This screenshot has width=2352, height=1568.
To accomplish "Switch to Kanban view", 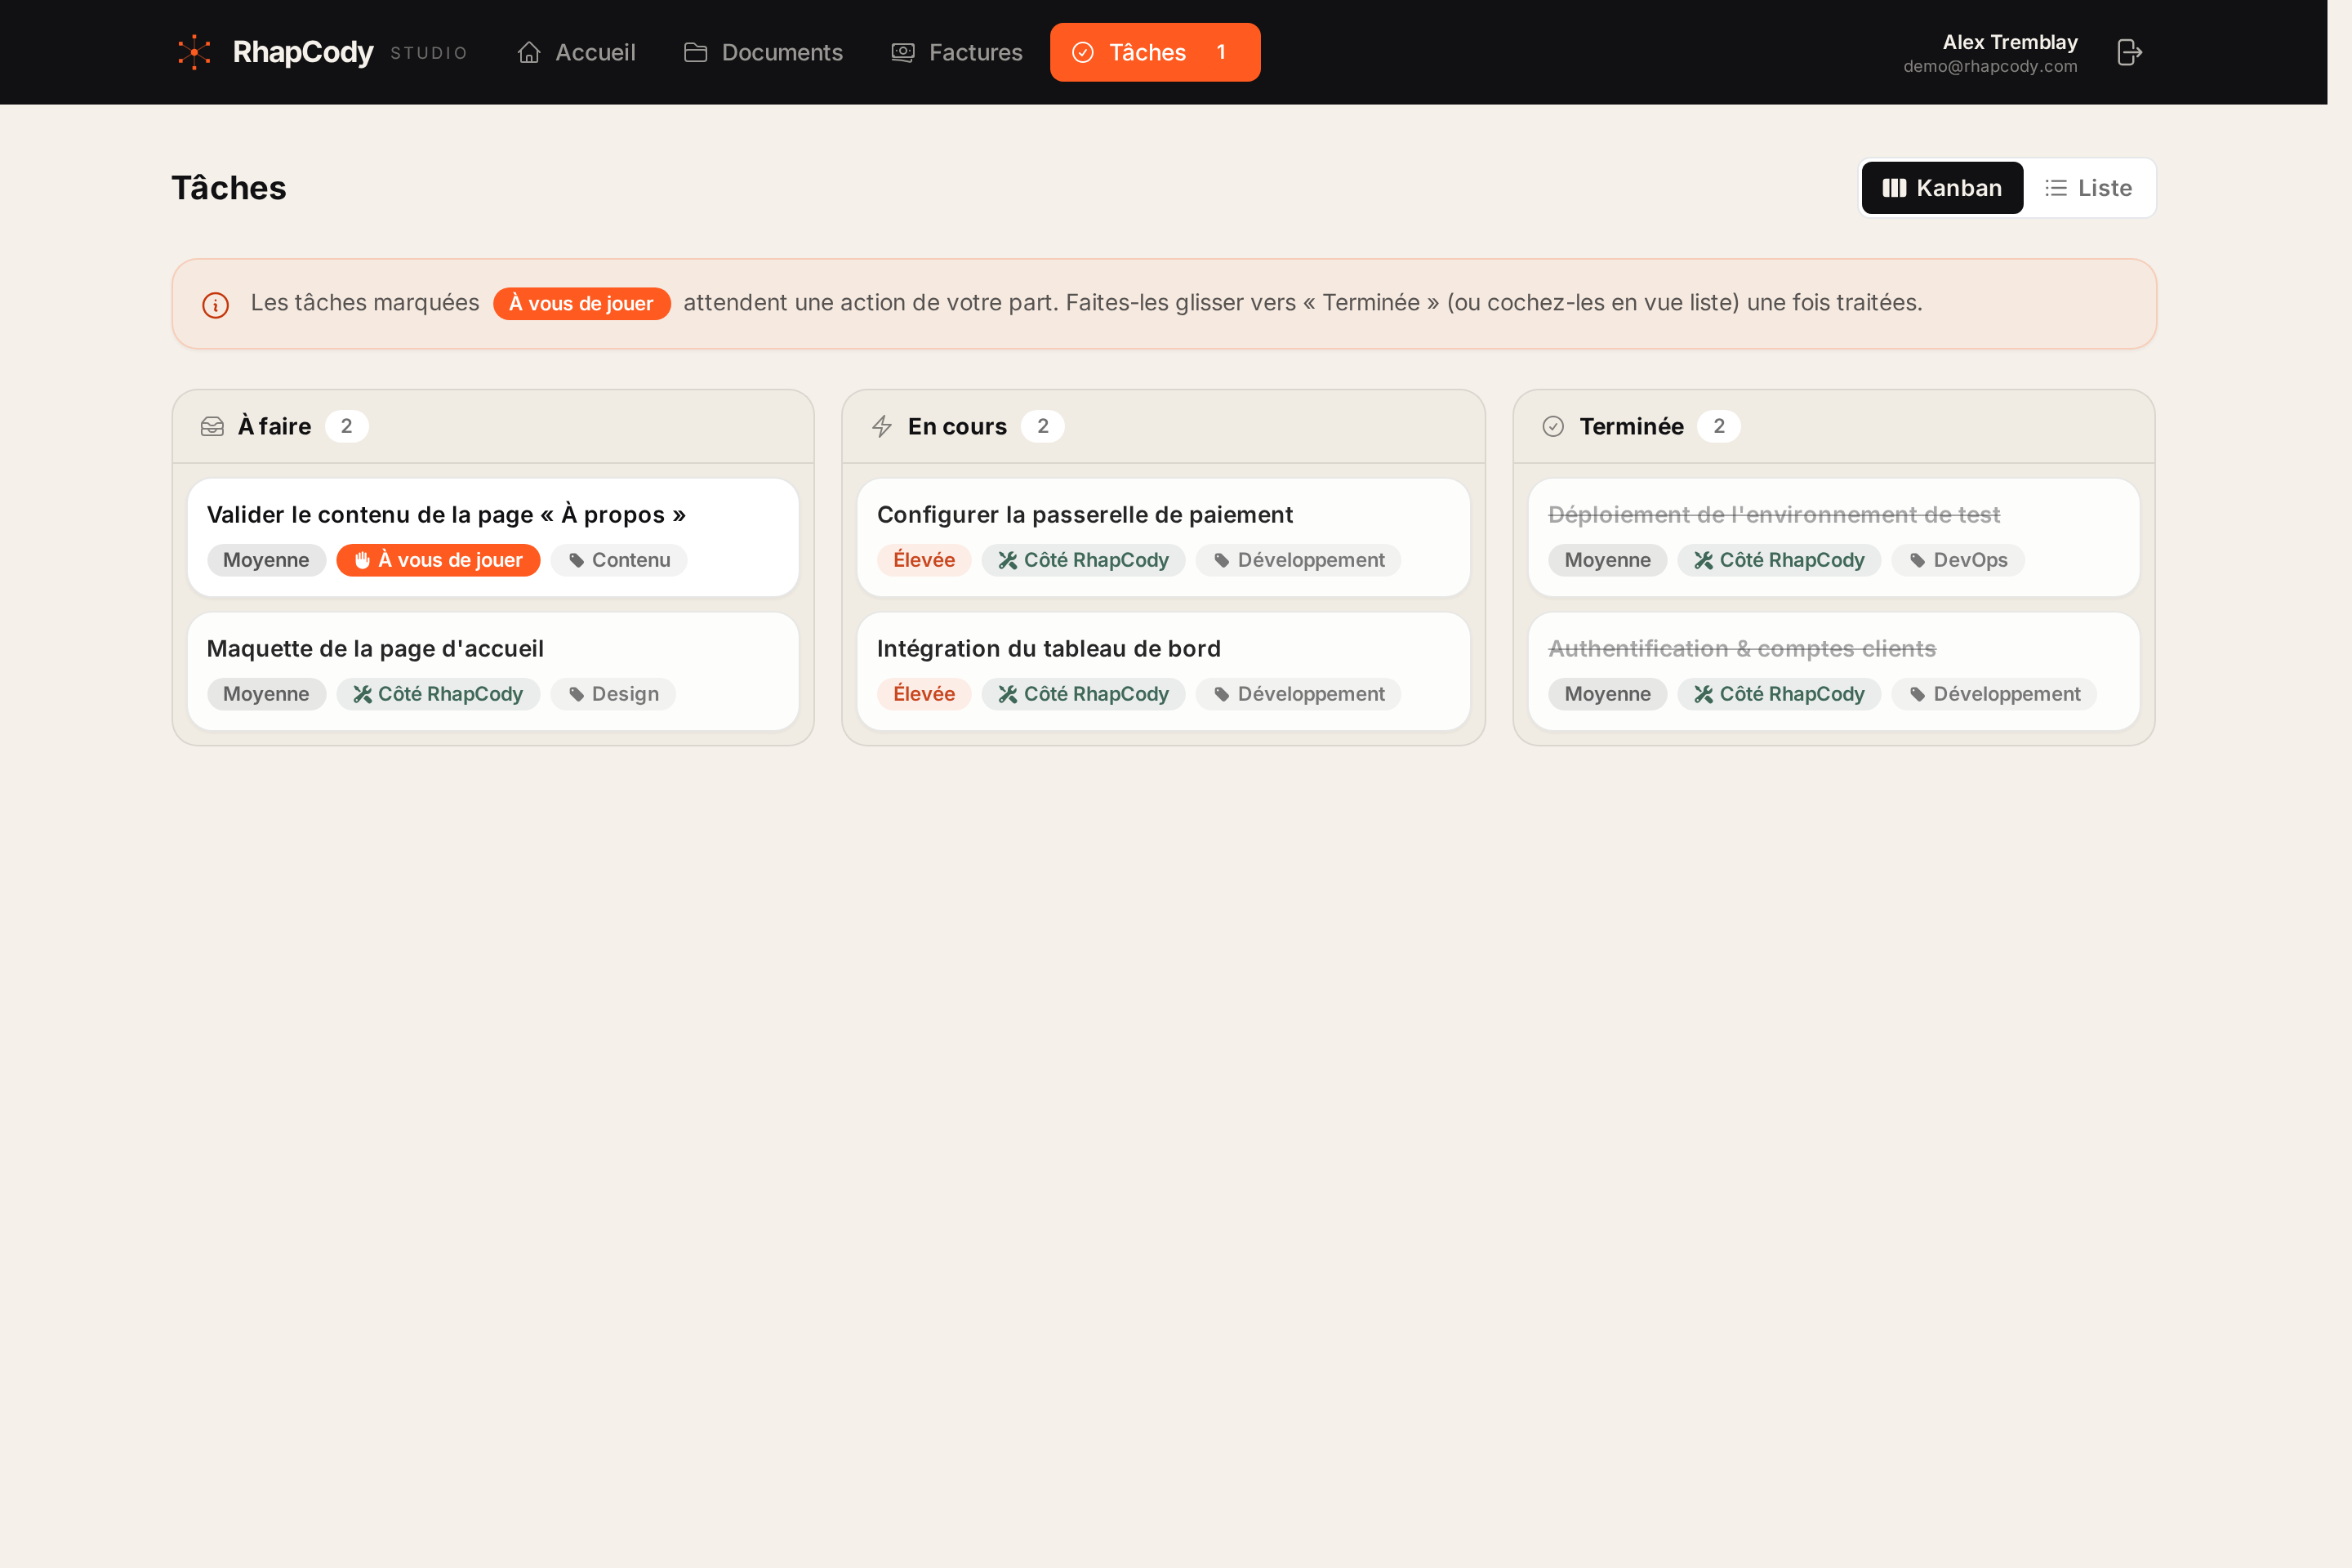I will [x=1942, y=188].
